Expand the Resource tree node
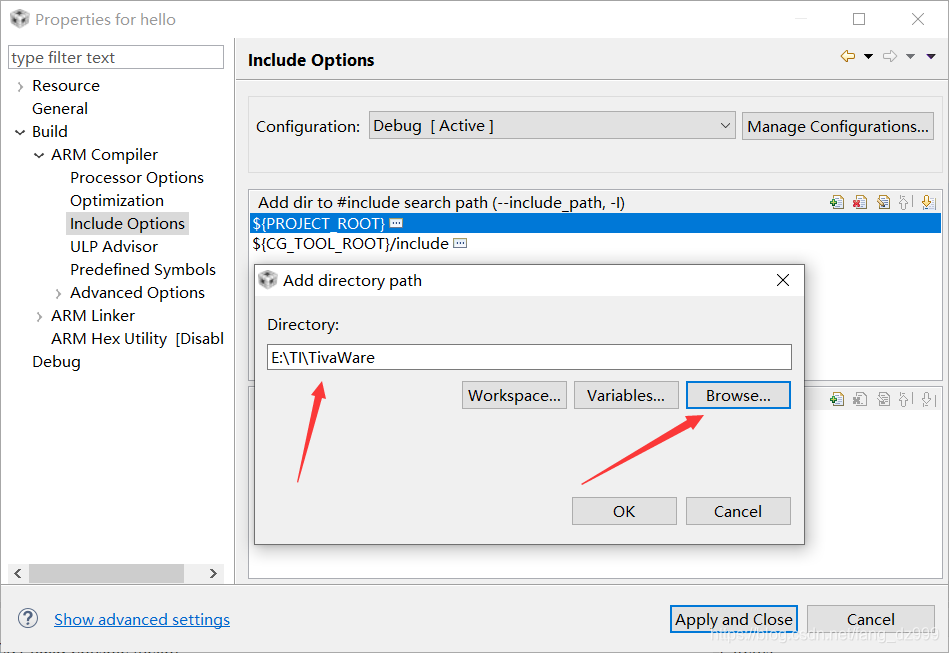This screenshot has width=949, height=653. click(21, 87)
